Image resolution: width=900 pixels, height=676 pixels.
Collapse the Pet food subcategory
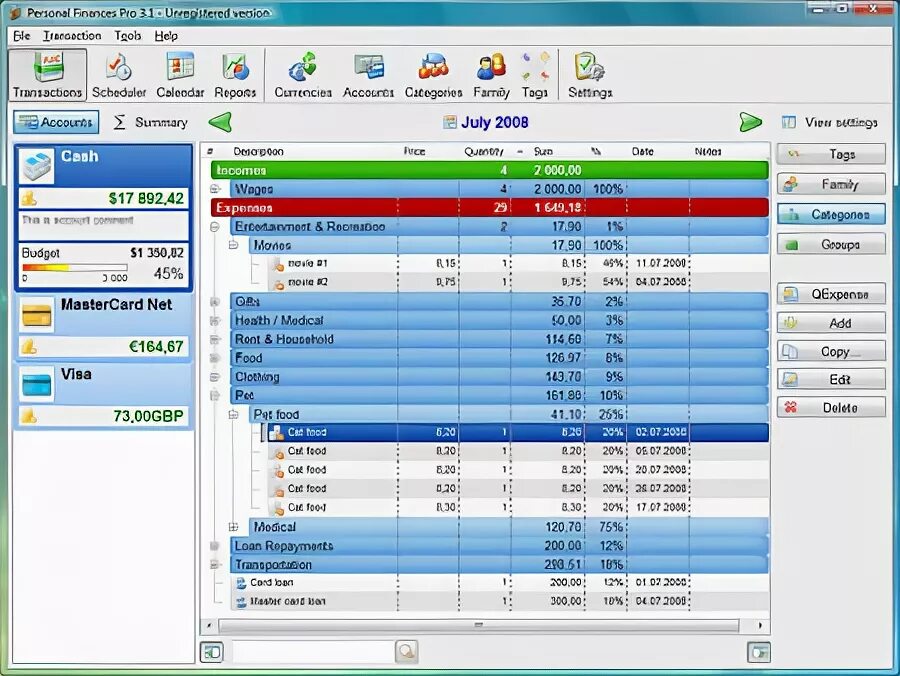click(x=234, y=414)
